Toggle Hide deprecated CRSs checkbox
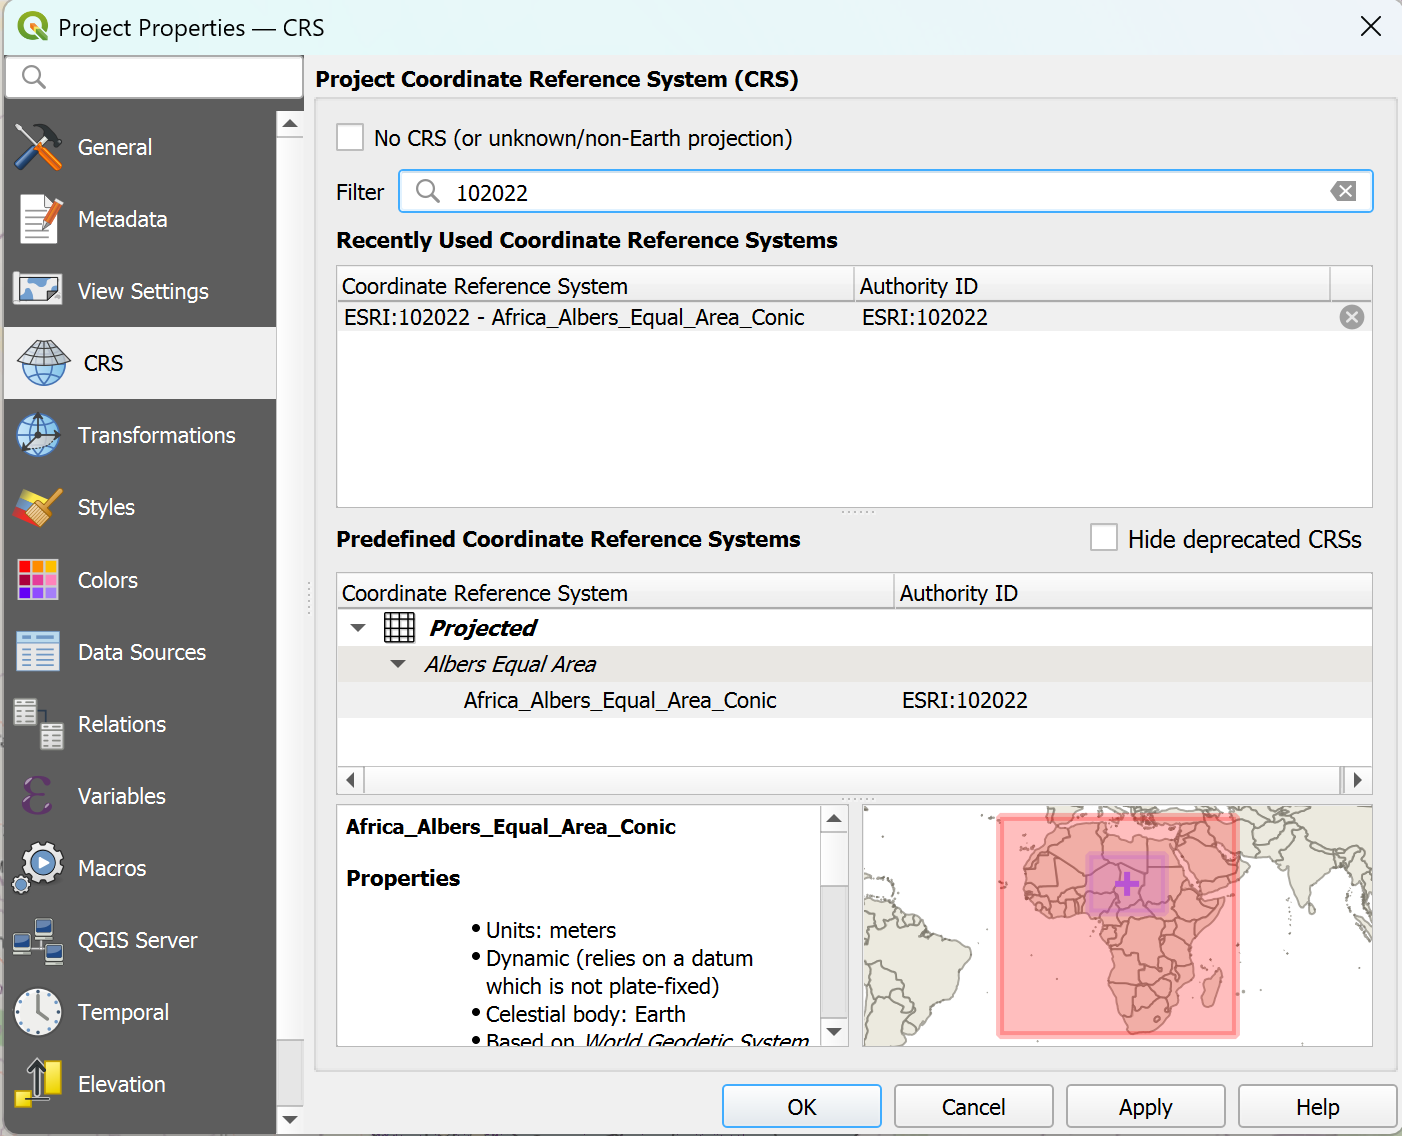 point(1104,538)
